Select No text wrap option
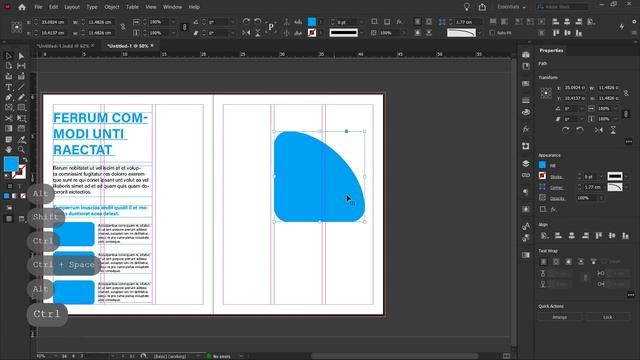The image size is (640, 360). [544, 262]
